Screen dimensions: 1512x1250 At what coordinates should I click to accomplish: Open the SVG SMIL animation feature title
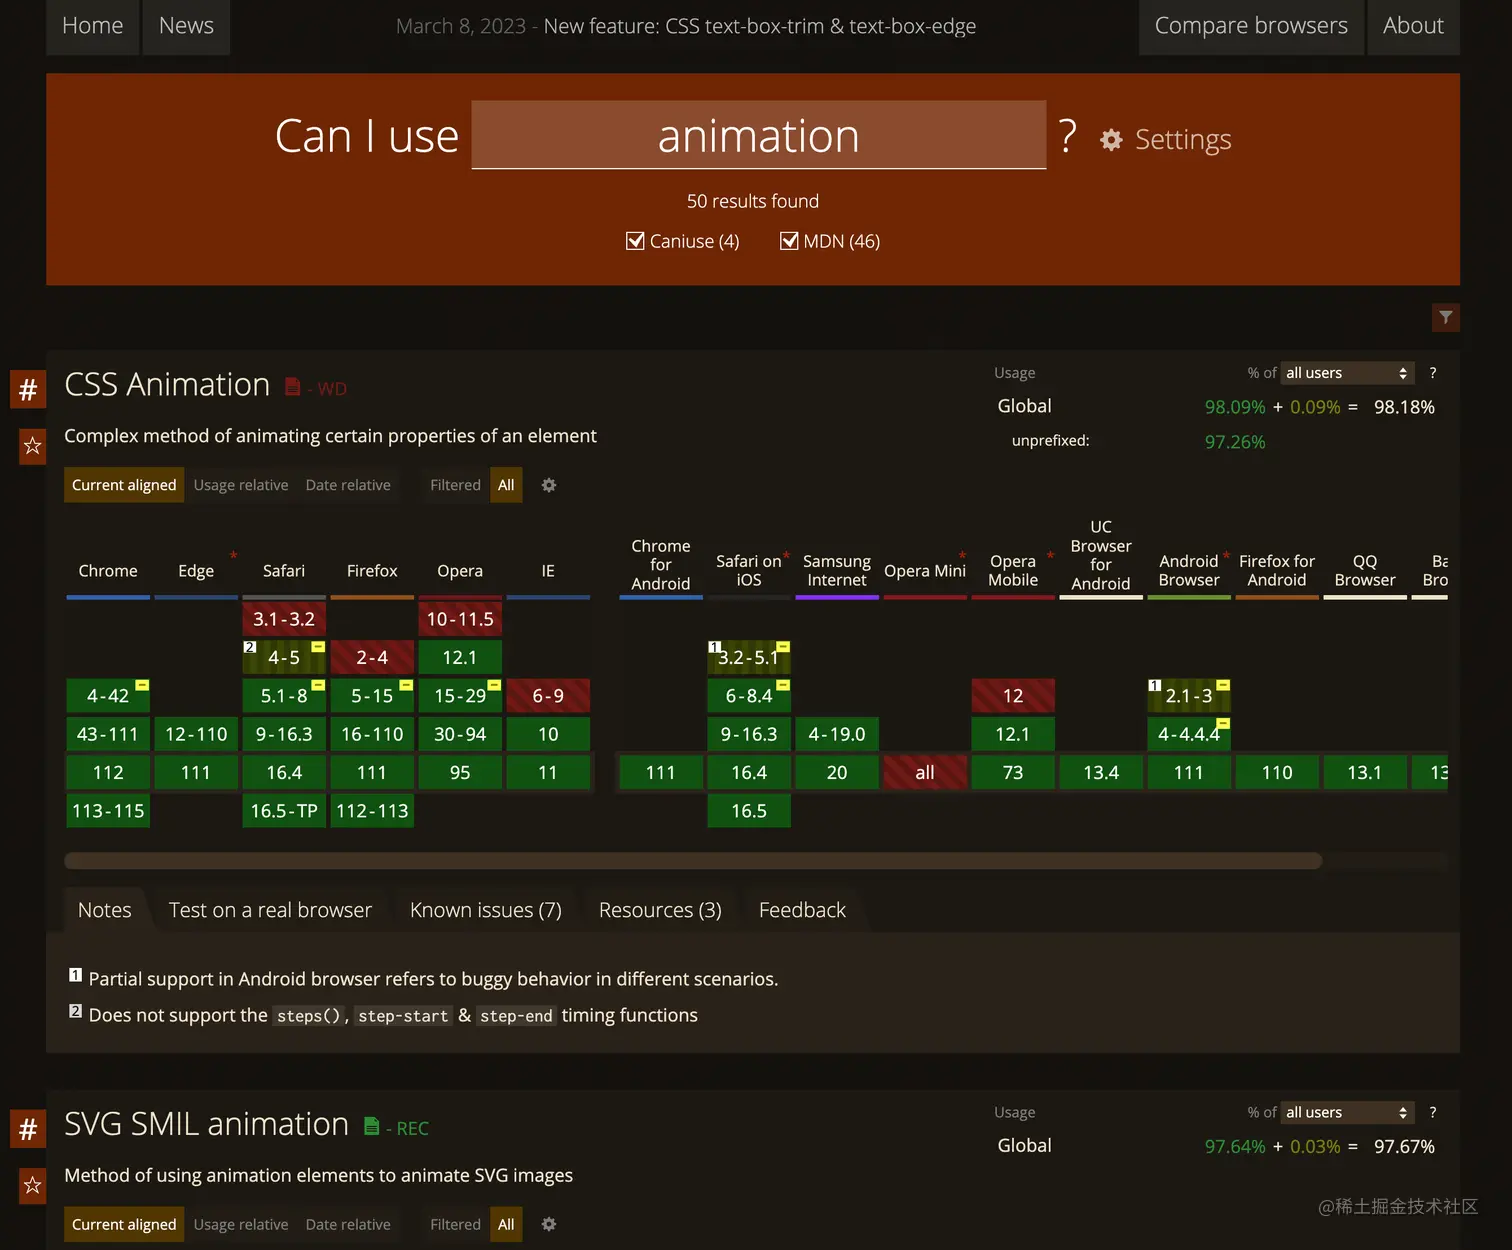206,1124
